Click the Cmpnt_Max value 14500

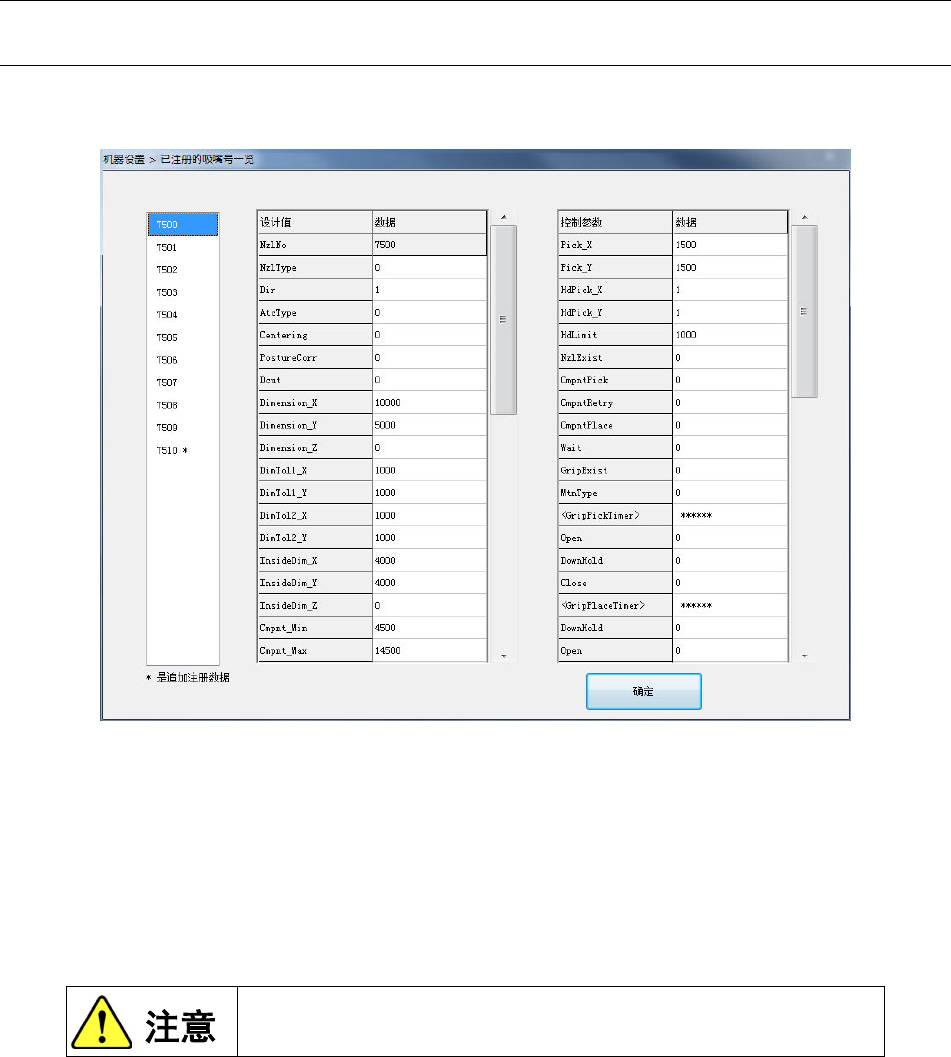tap(429, 651)
